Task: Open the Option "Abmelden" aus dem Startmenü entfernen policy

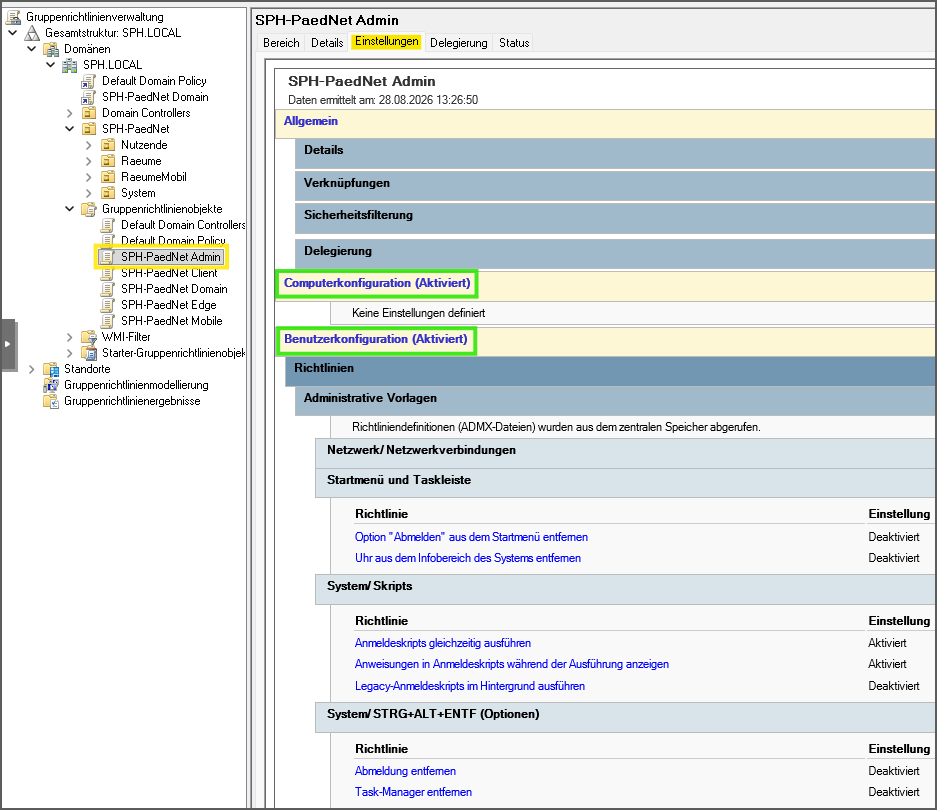Action: [x=471, y=537]
